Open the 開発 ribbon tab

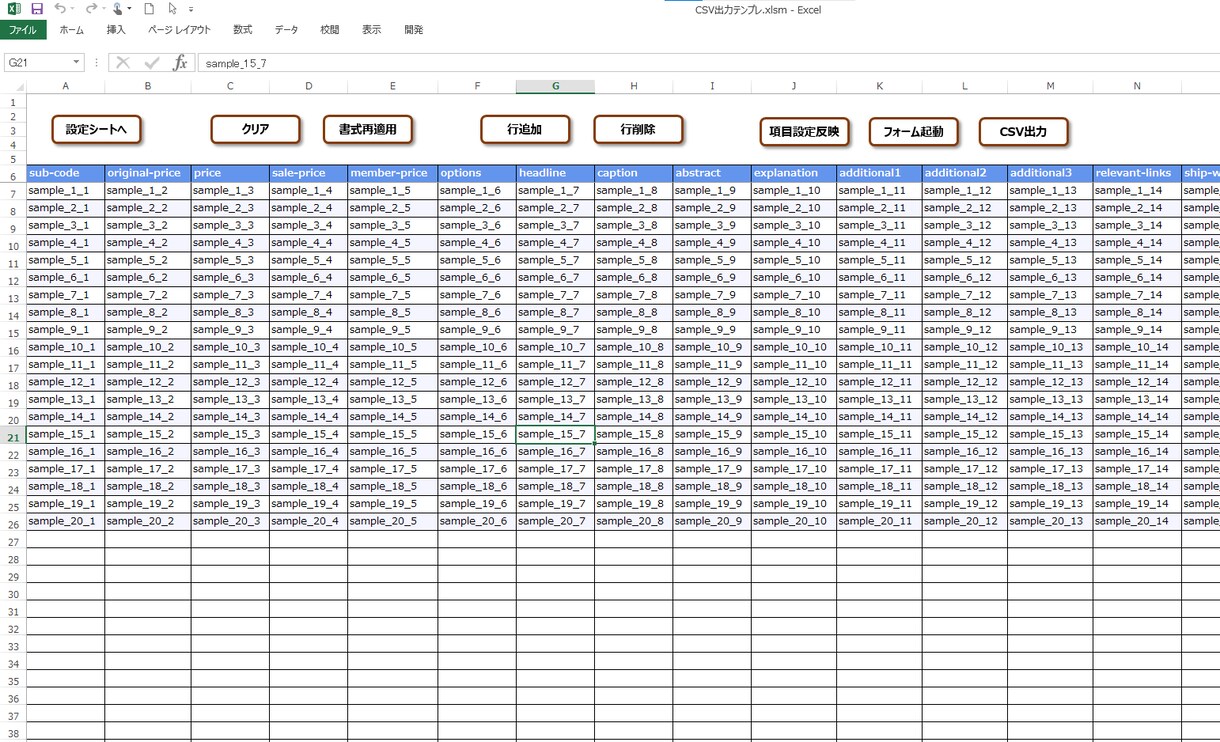pyautogui.click(x=414, y=30)
